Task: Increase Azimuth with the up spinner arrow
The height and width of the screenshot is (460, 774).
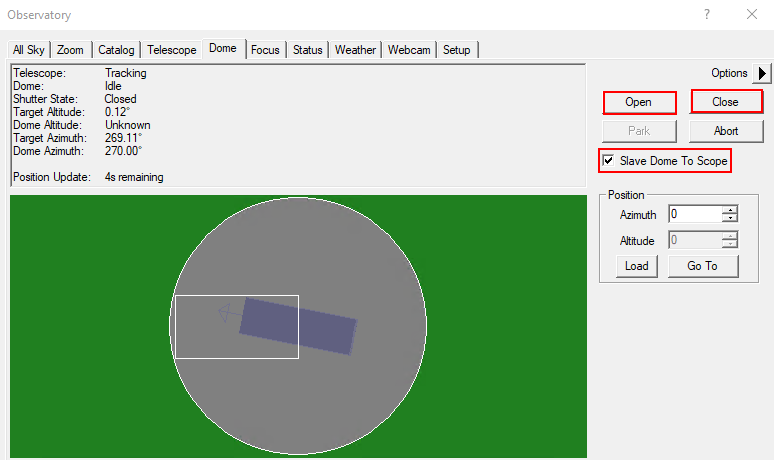Action: coord(730,210)
